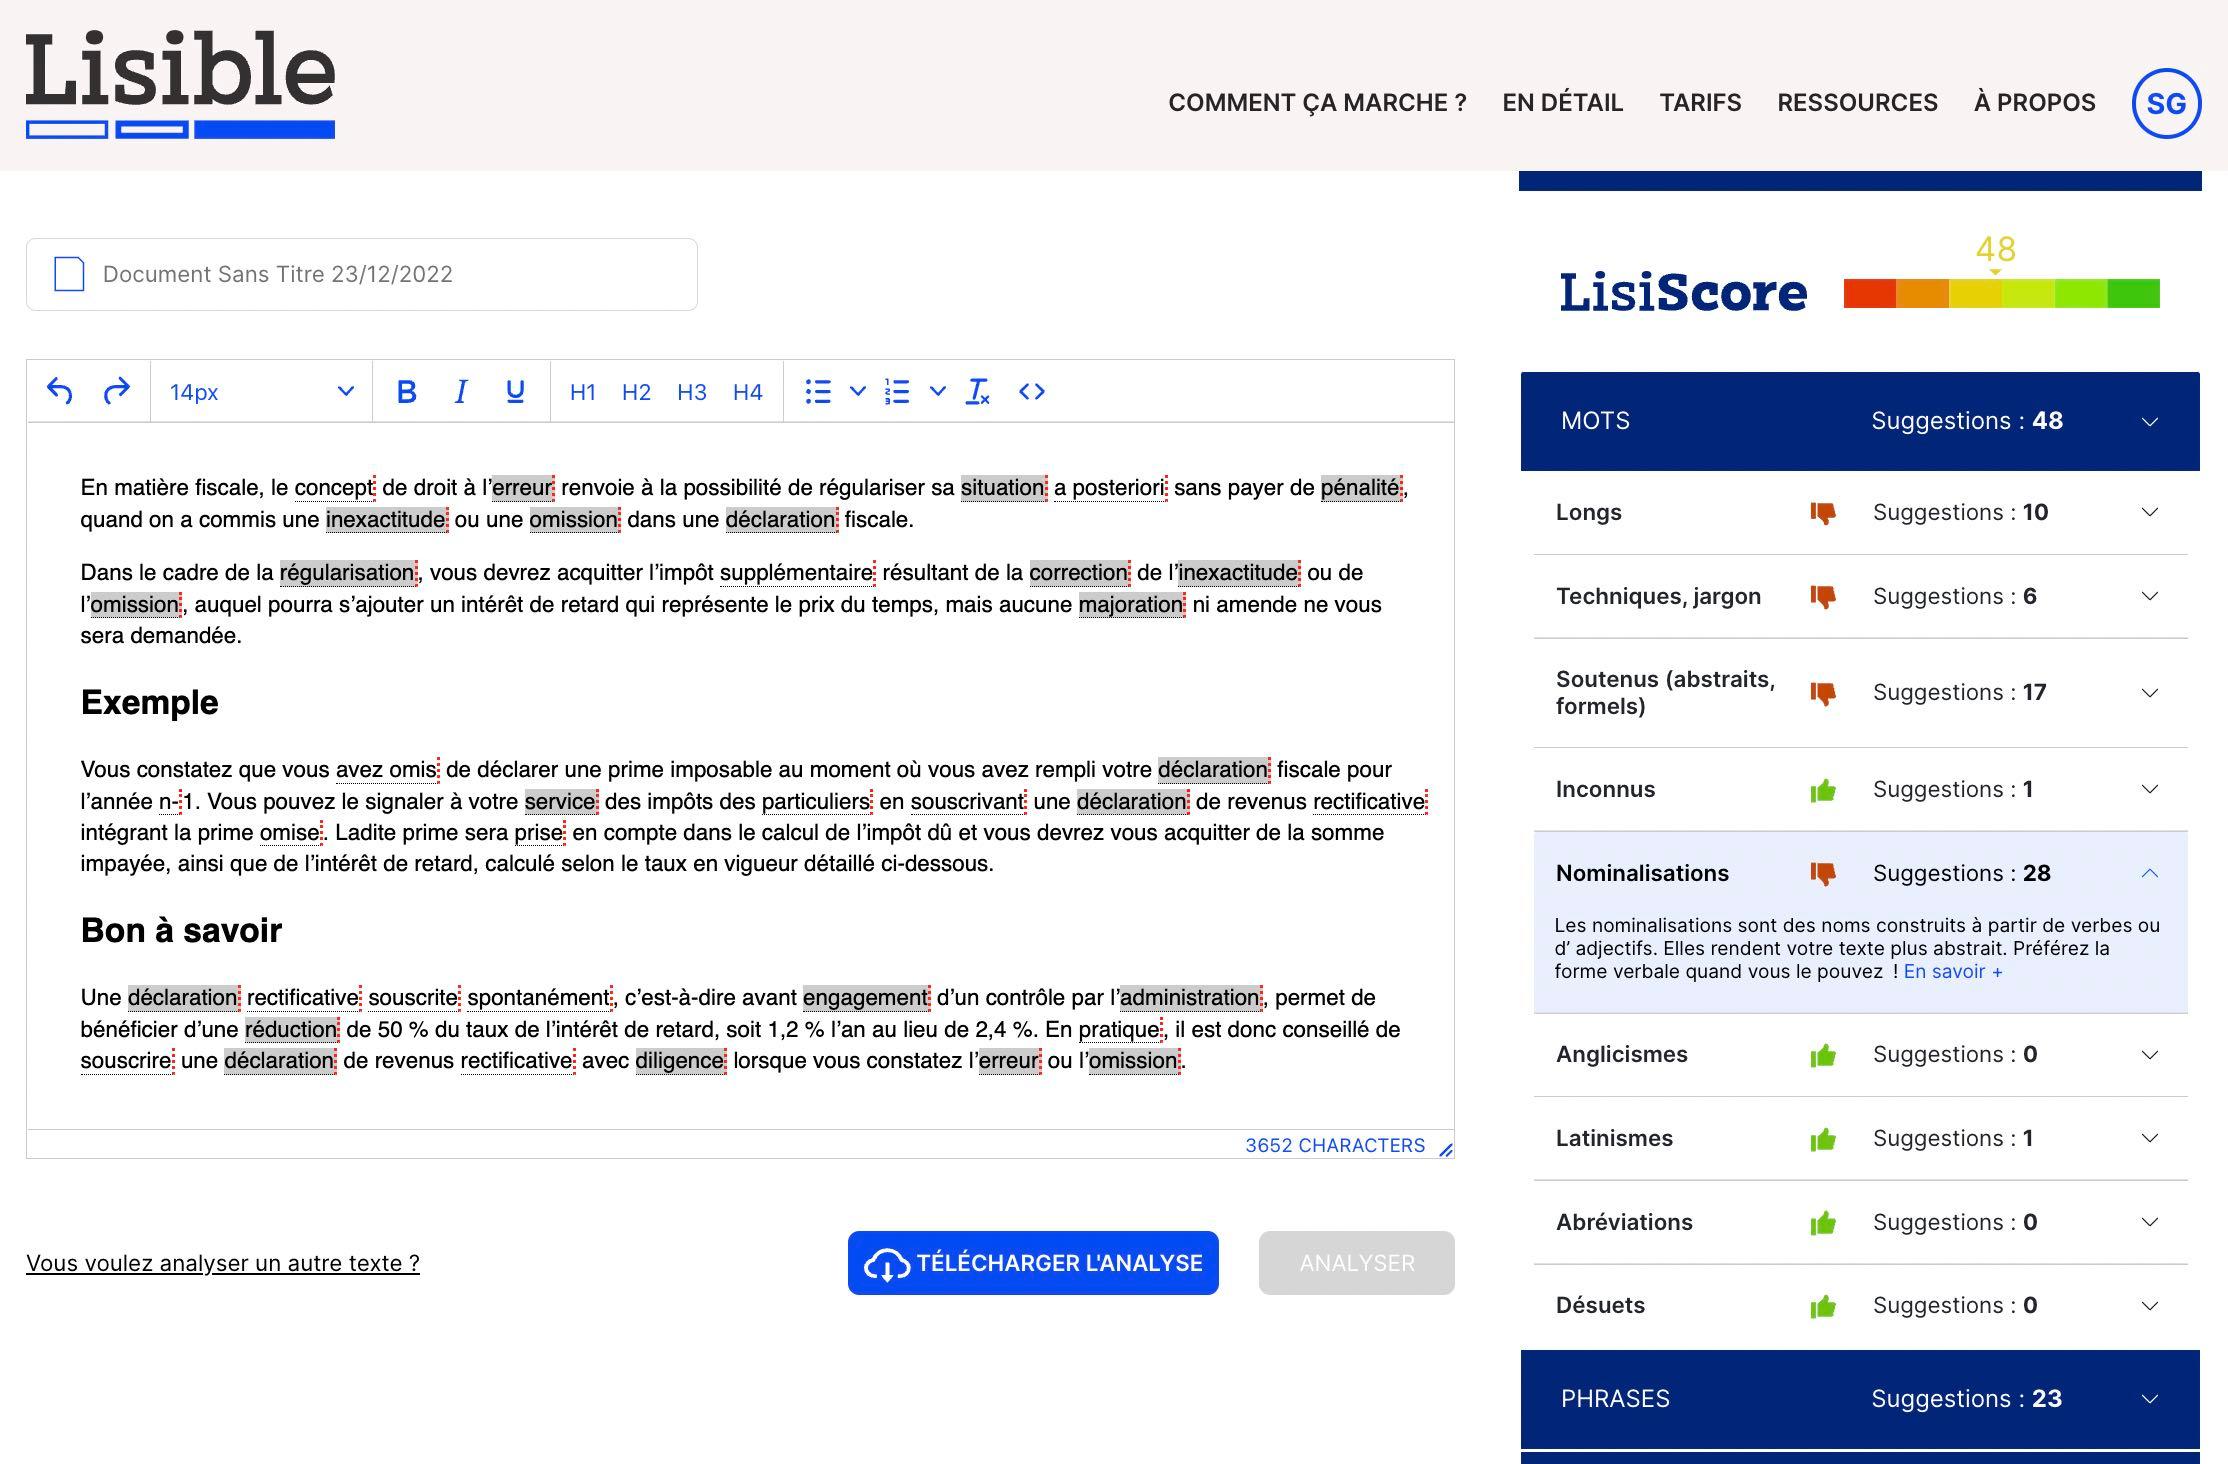Viewport: 2228px width, 1464px height.
Task: Toggle italic formatting
Action: pyautogui.click(x=461, y=392)
